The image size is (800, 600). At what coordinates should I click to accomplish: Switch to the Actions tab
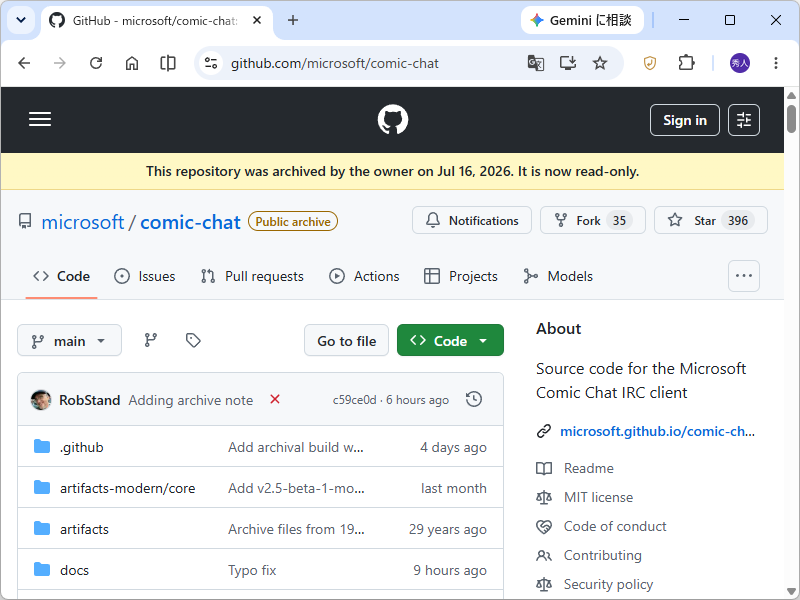click(364, 276)
